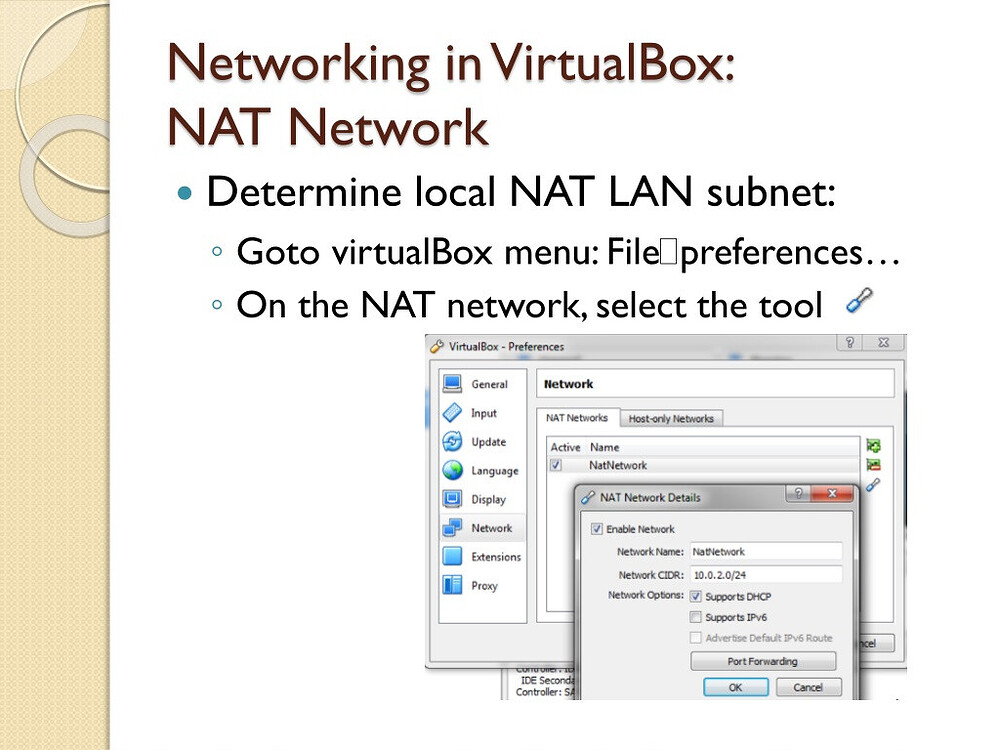This screenshot has width=999, height=750.
Task: Disable the Supports DHCP option
Action: click(696, 597)
